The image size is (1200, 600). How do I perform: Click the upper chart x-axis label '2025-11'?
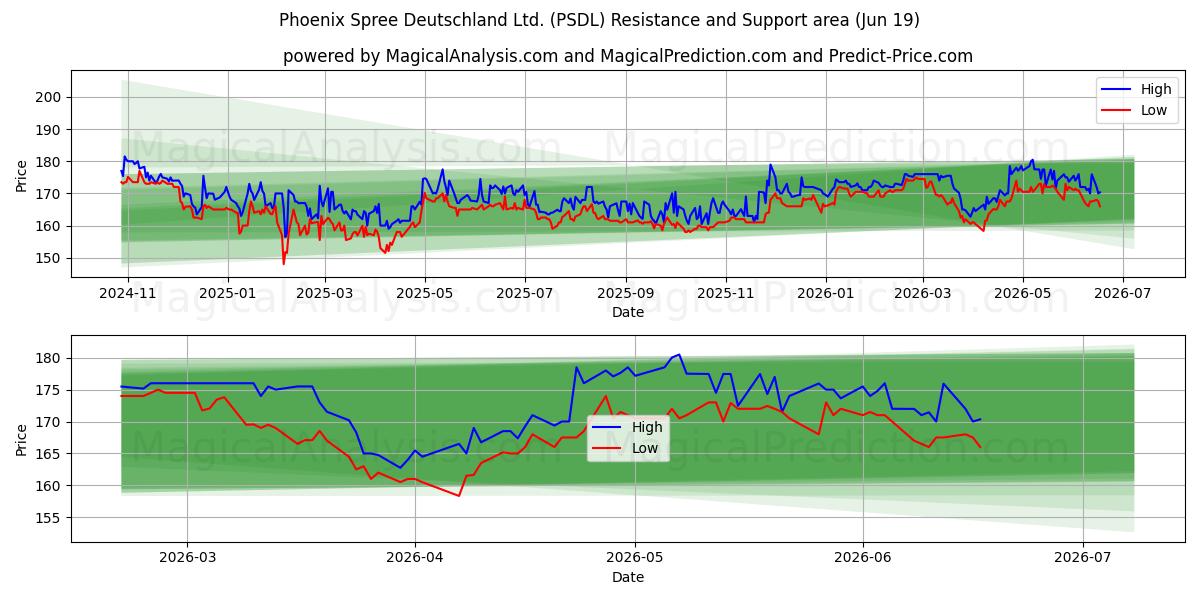click(726, 294)
